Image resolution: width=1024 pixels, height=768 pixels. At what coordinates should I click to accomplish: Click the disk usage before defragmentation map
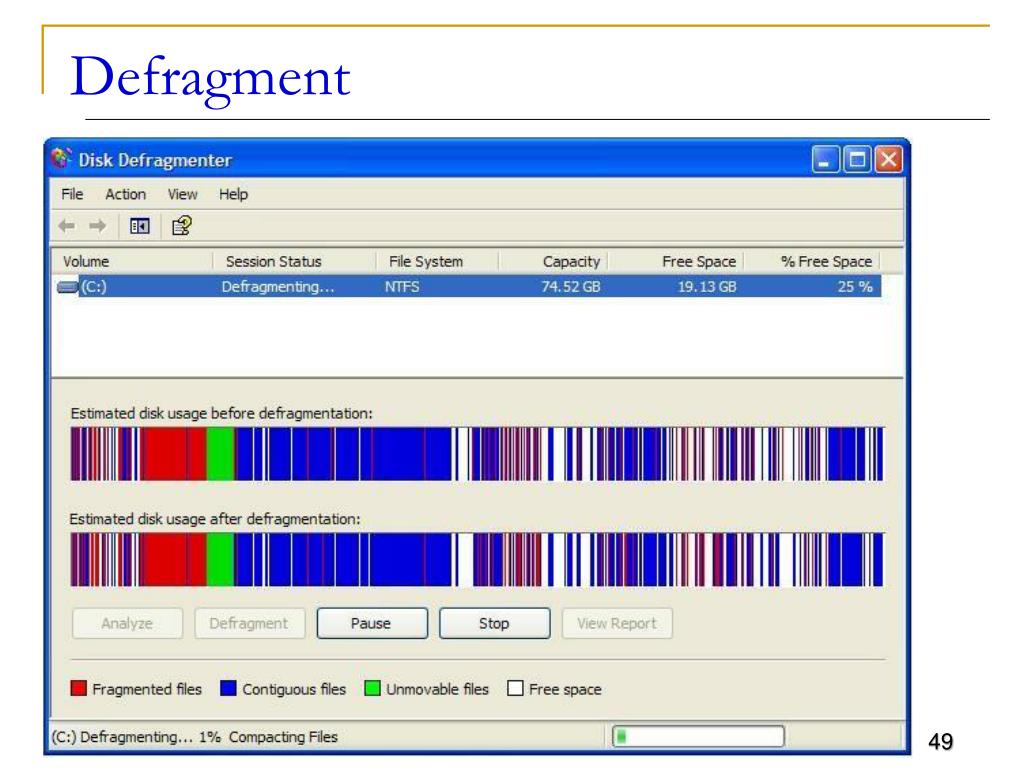pyautogui.click(x=477, y=454)
